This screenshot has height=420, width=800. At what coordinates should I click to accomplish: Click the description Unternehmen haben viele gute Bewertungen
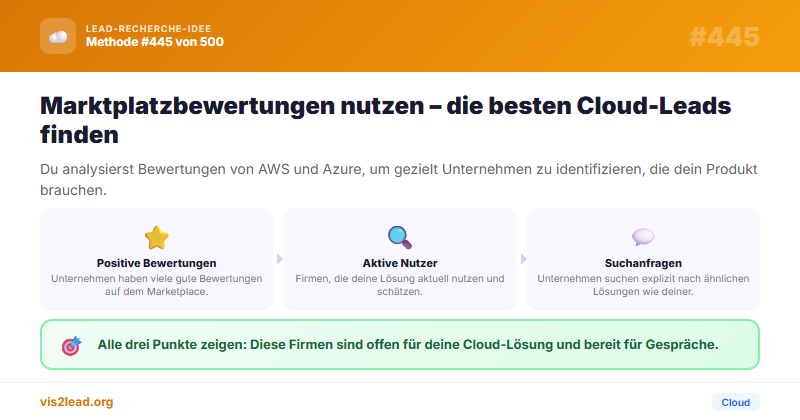pyautogui.click(x=157, y=285)
